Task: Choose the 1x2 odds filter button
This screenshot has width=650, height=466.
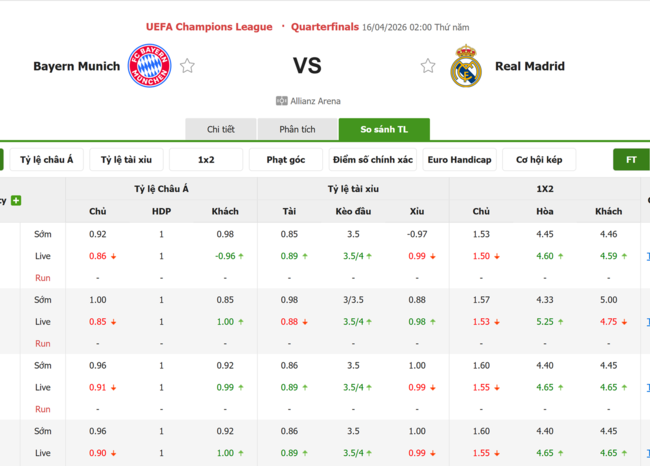Action: 206,160
